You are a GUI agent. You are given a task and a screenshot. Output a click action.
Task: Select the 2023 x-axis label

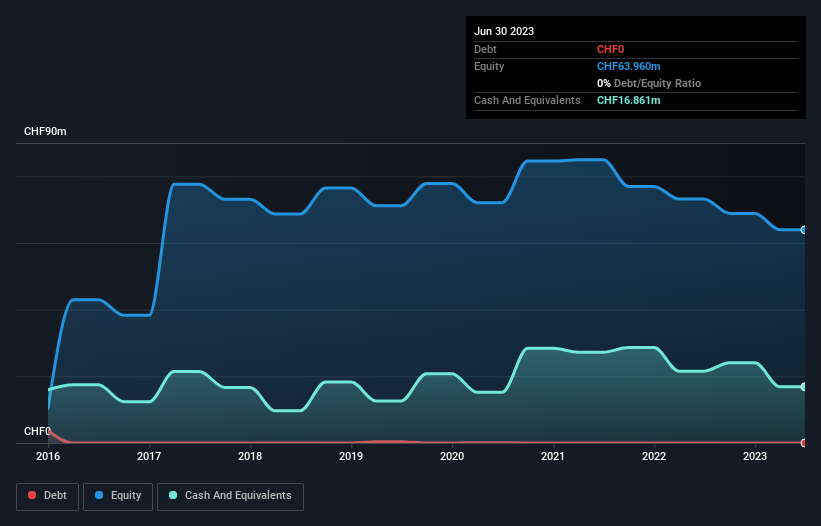tap(755, 456)
